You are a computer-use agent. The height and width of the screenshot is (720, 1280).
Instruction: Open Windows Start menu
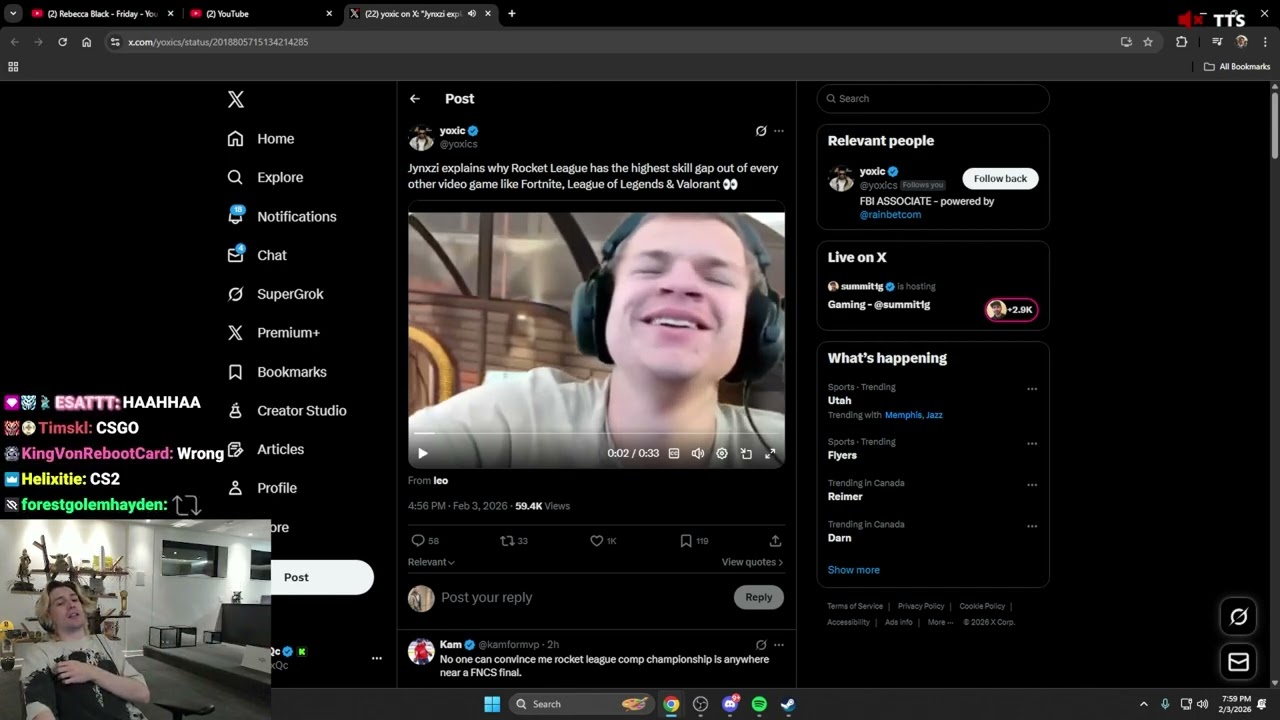tap(492, 704)
